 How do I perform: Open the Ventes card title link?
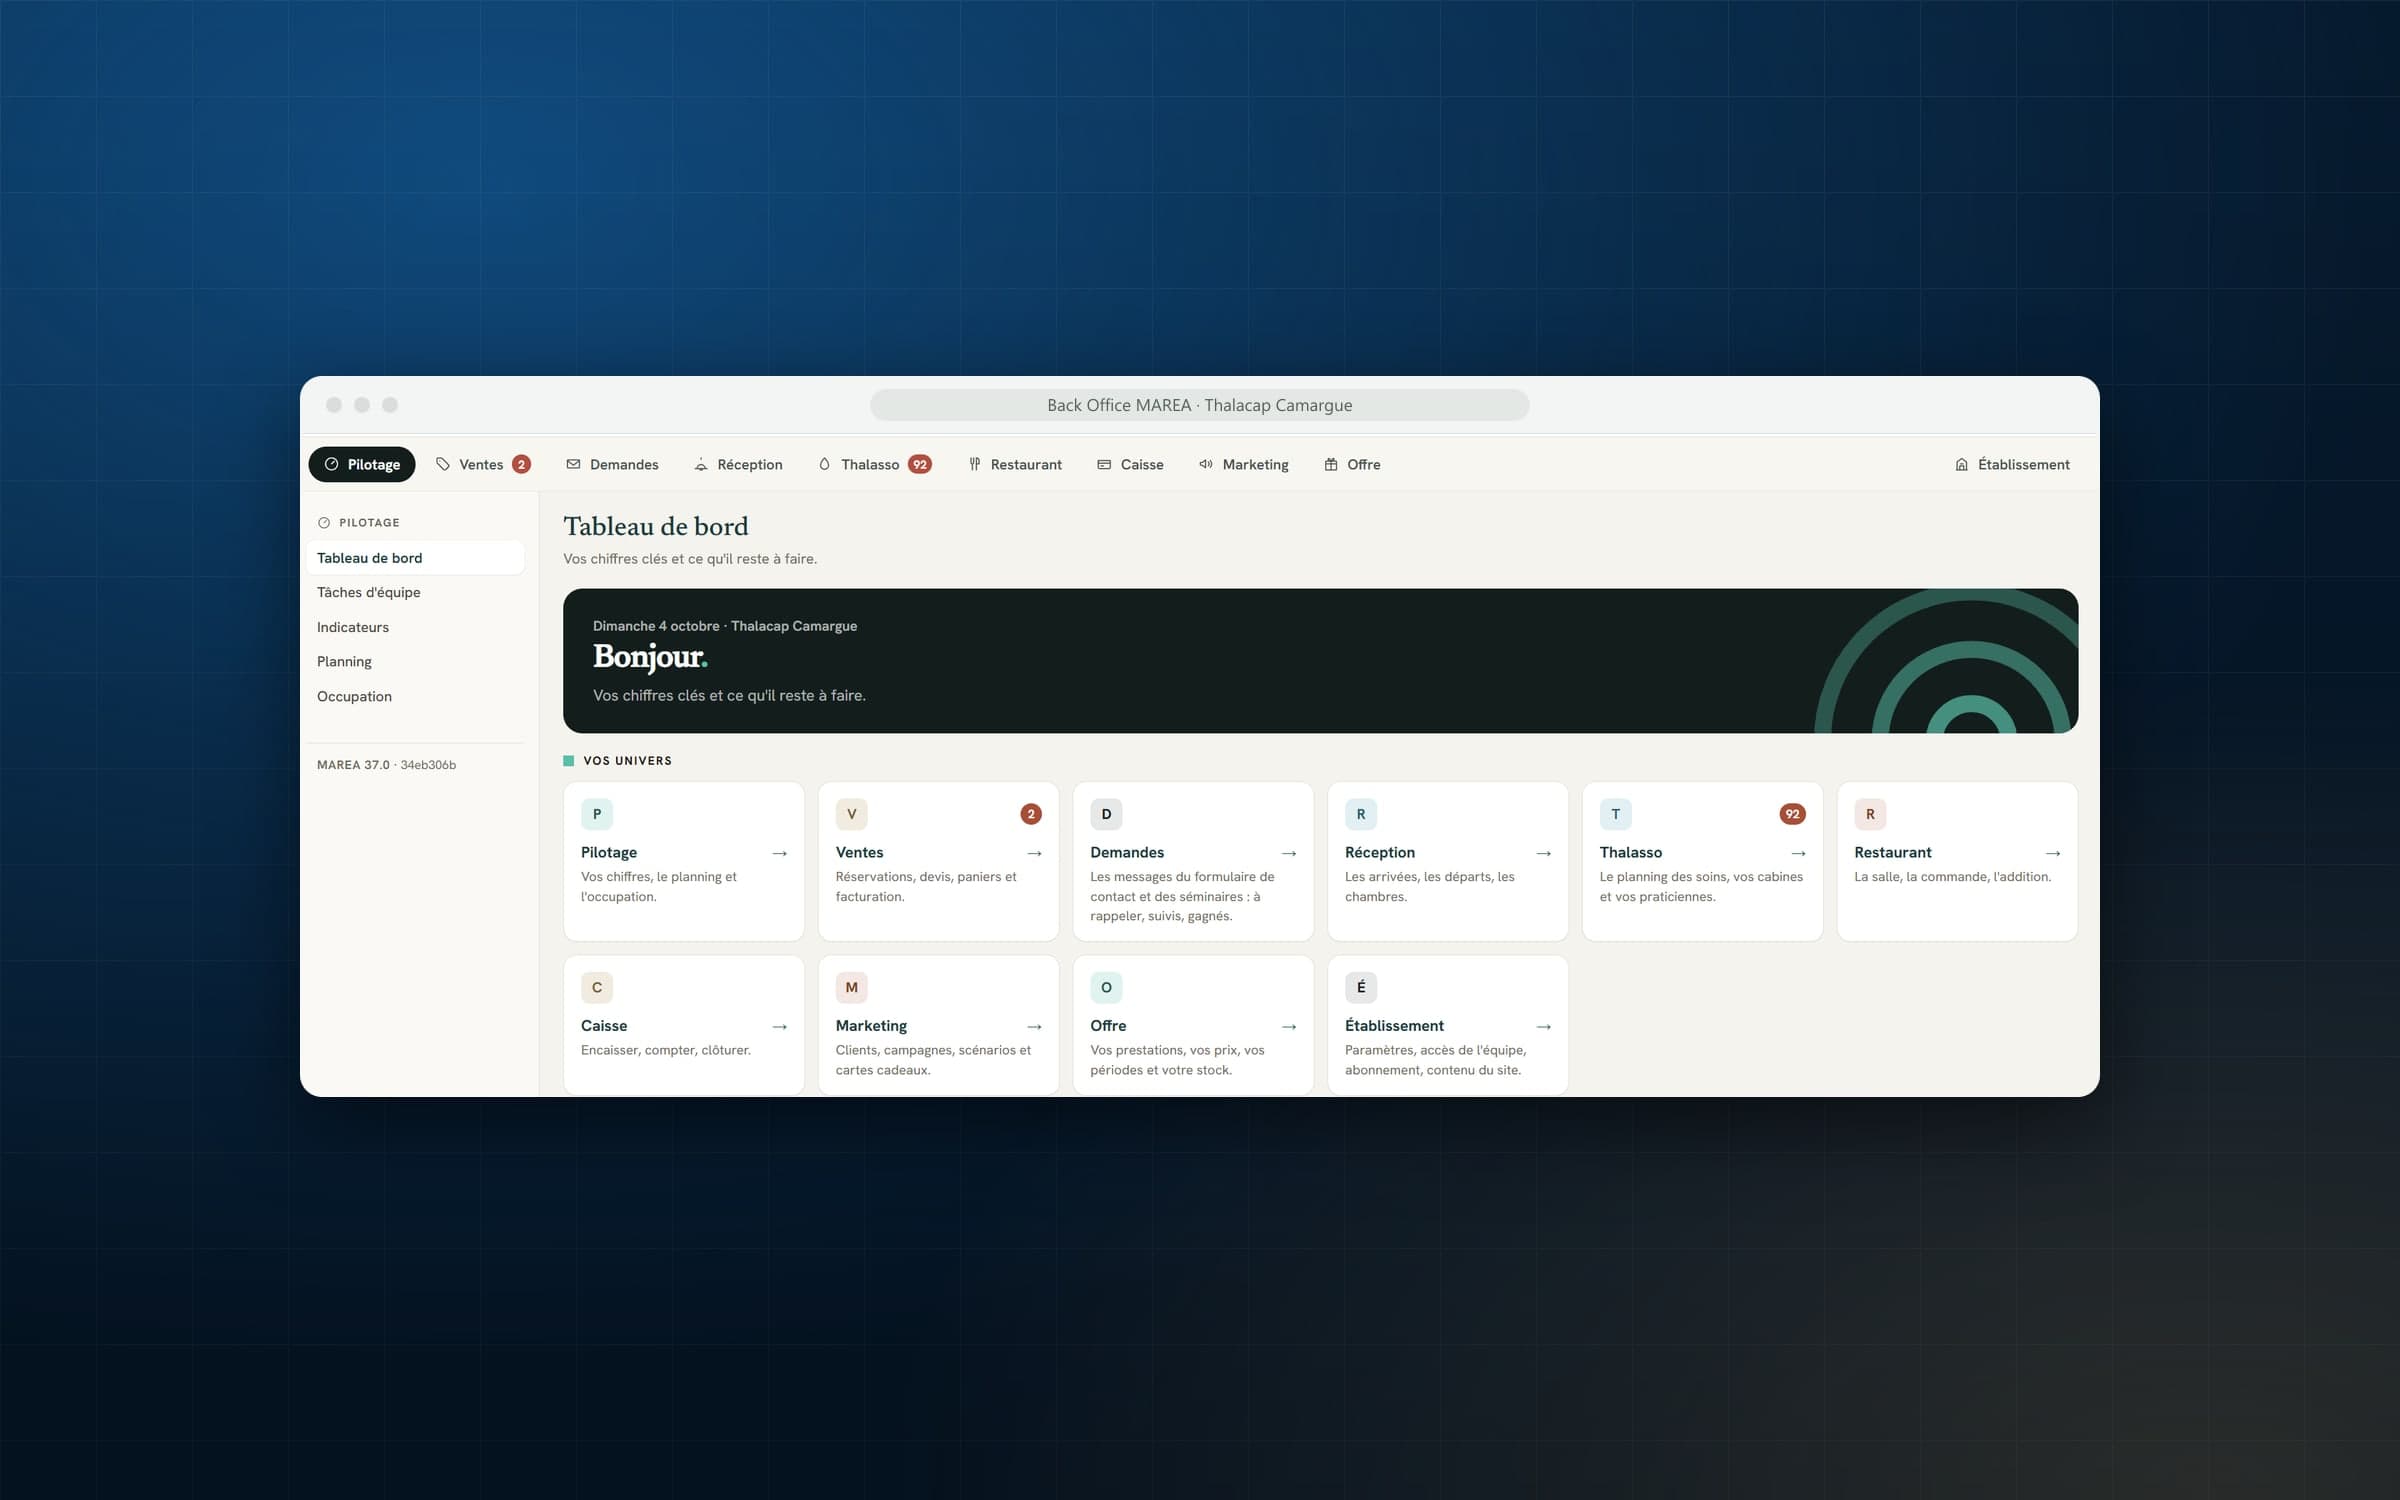pos(860,852)
